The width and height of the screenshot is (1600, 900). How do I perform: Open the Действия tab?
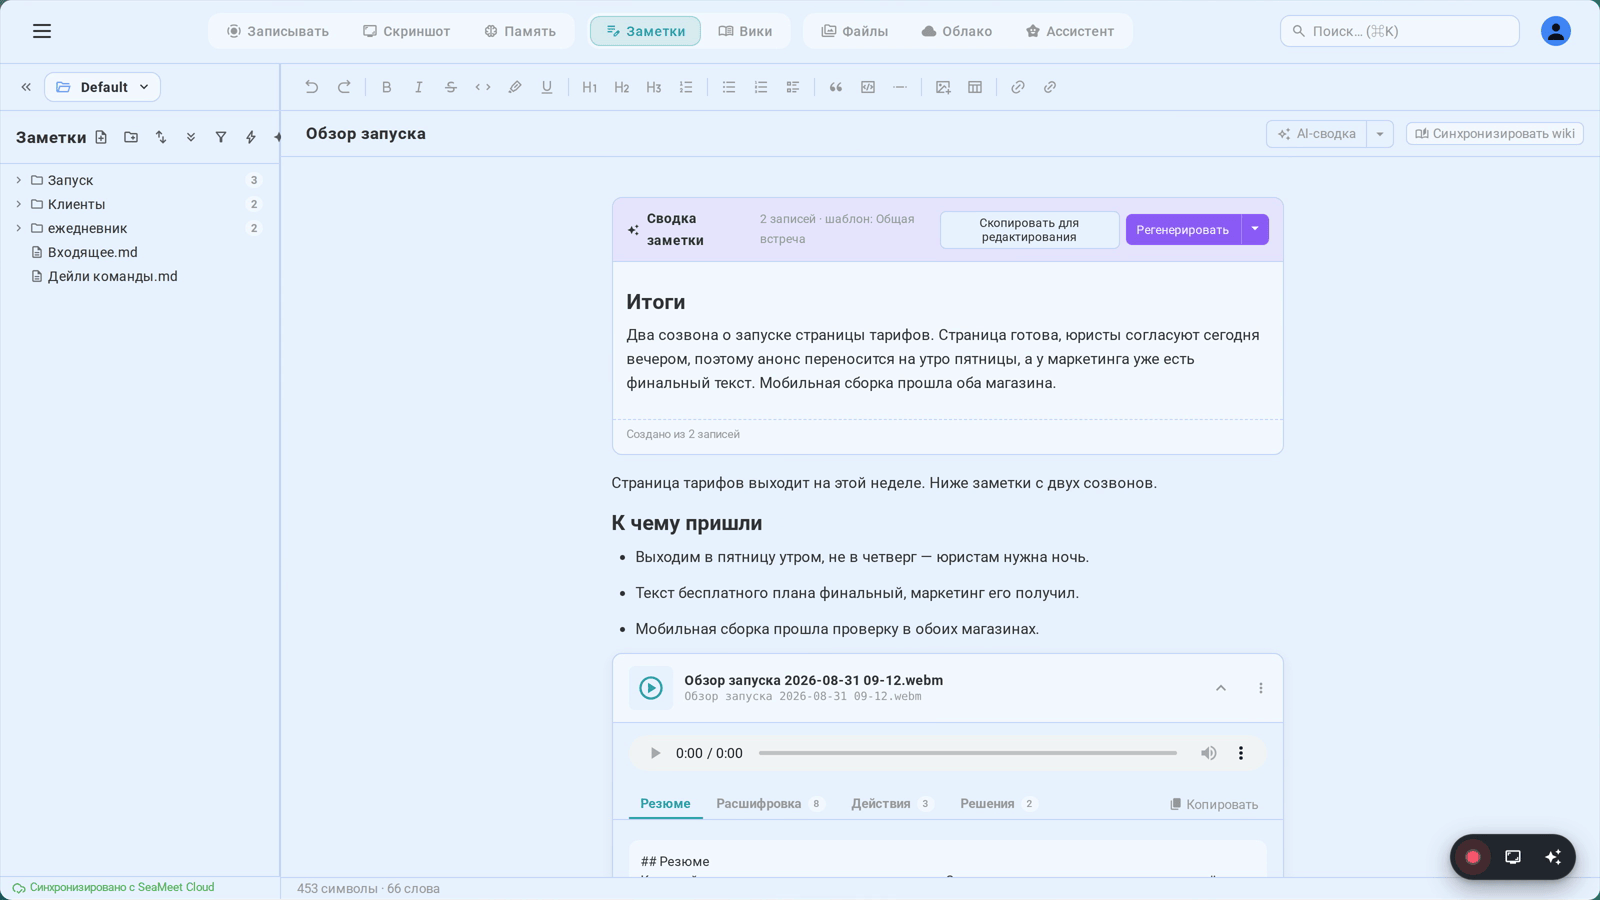pyautogui.click(x=891, y=804)
